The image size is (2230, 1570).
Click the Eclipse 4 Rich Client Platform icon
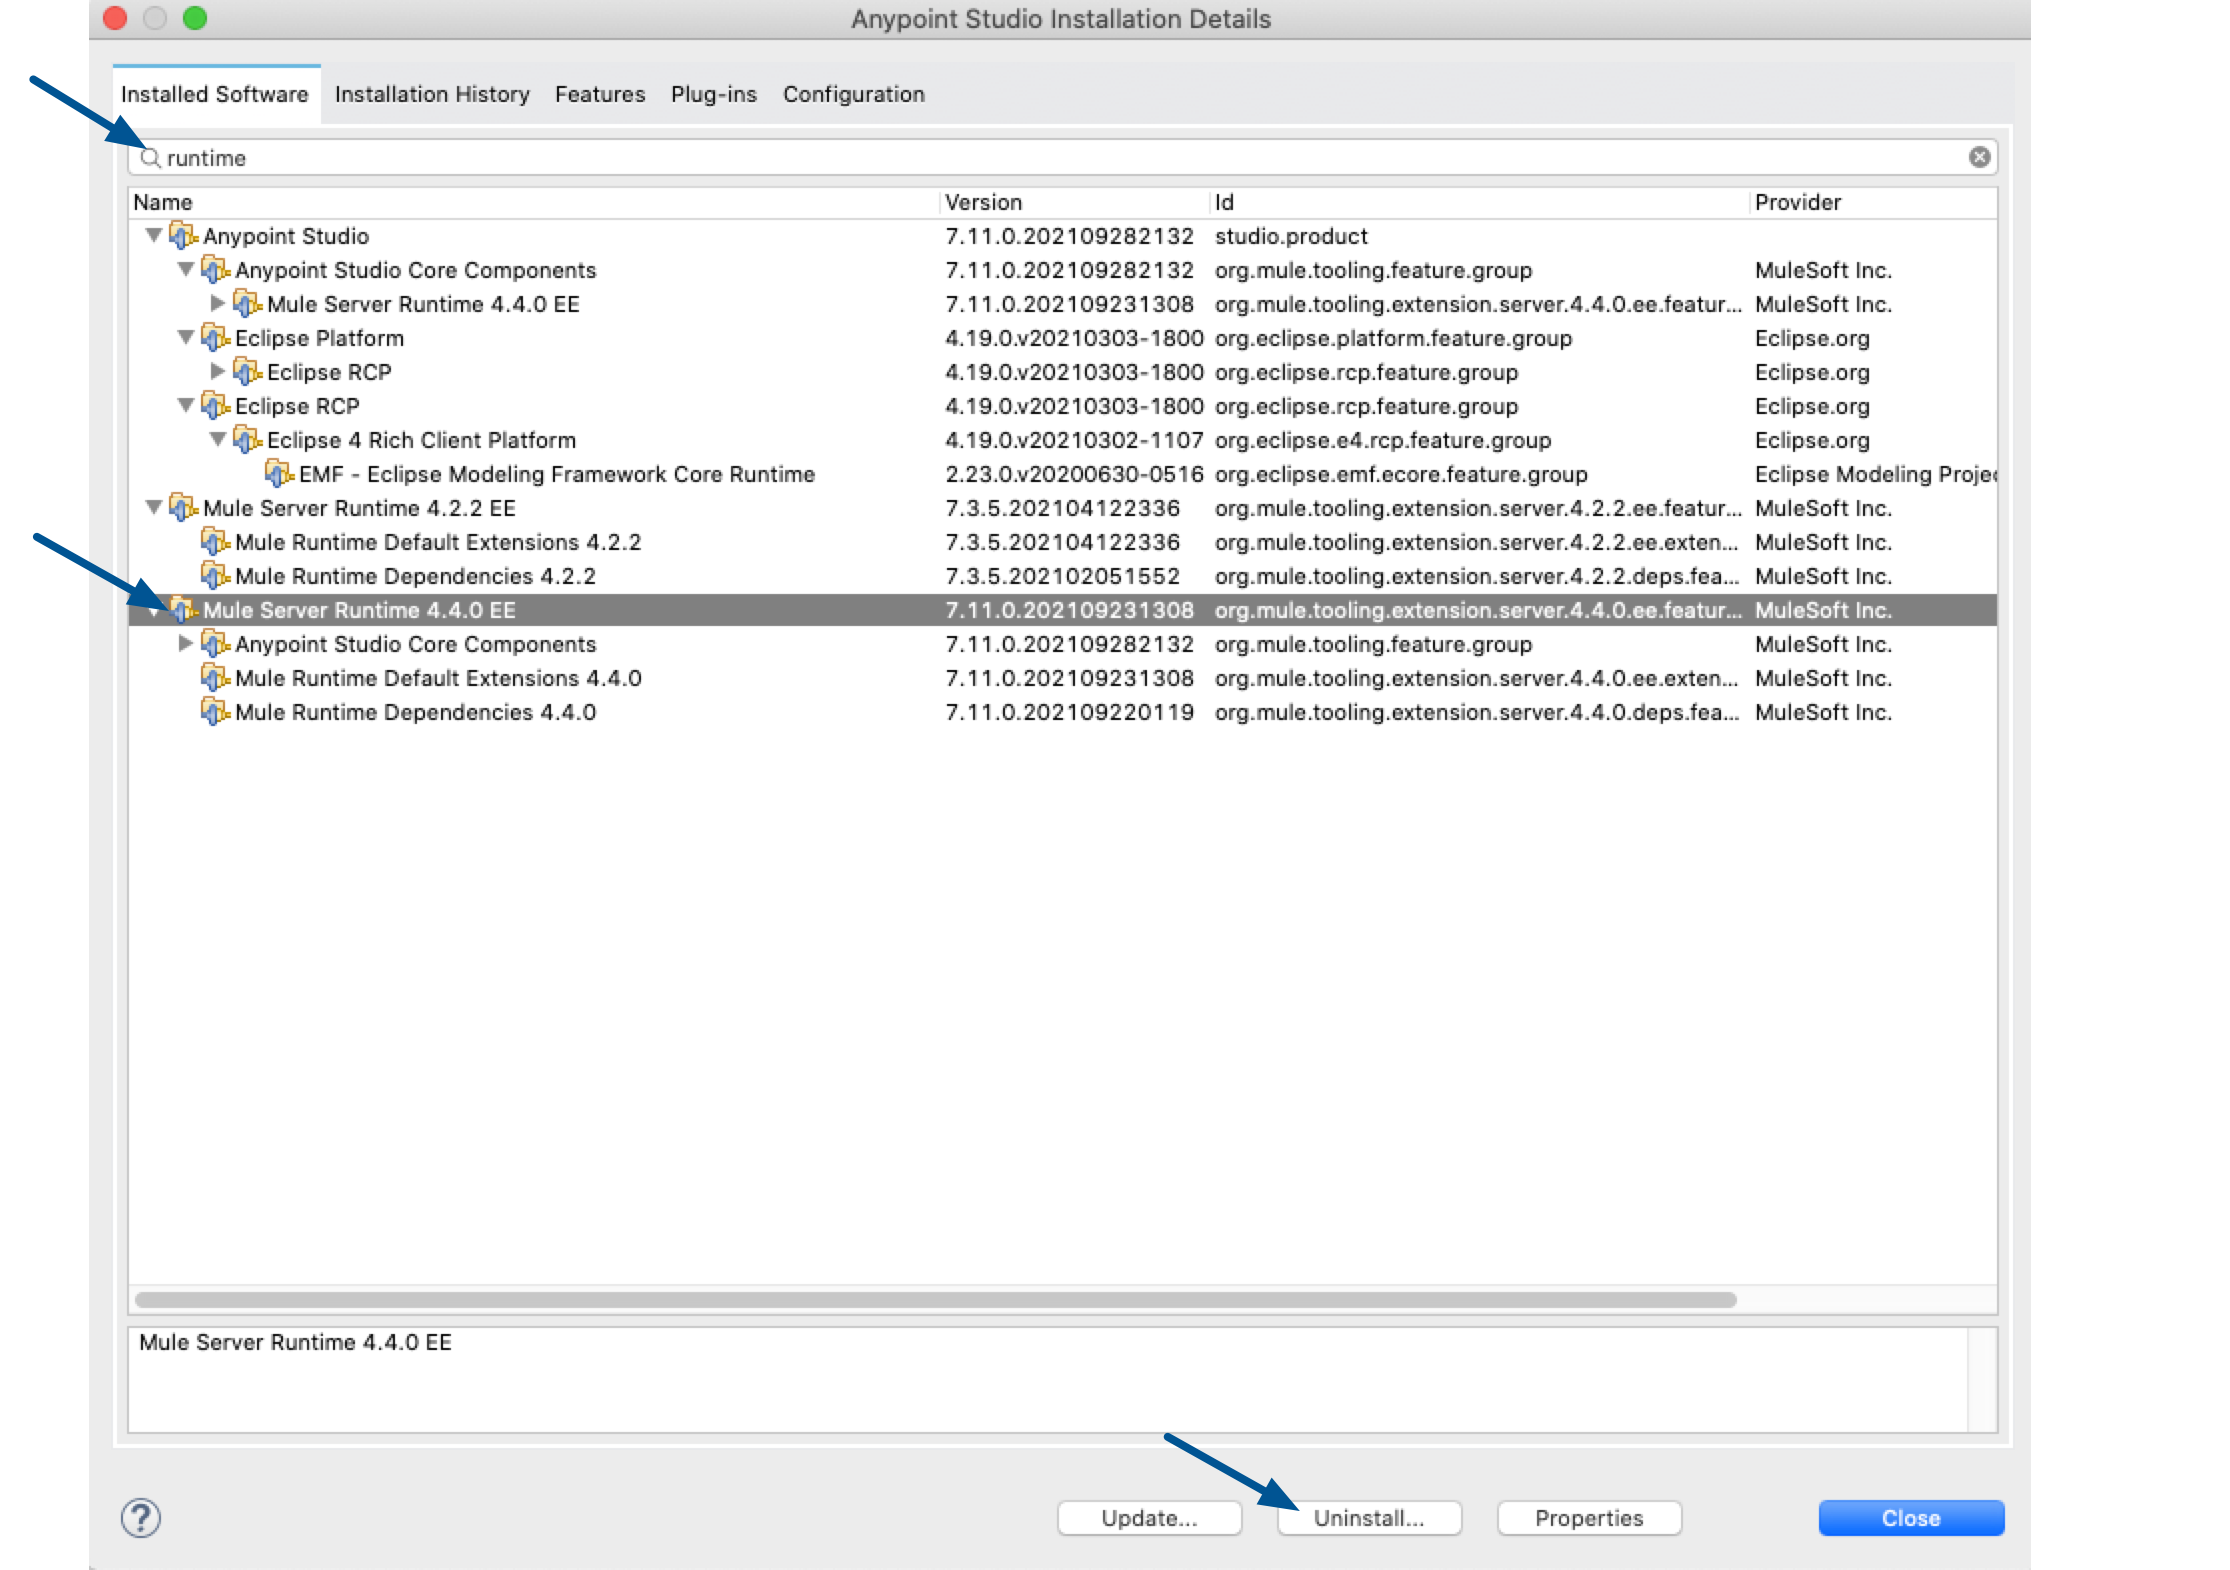tap(247, 440)
